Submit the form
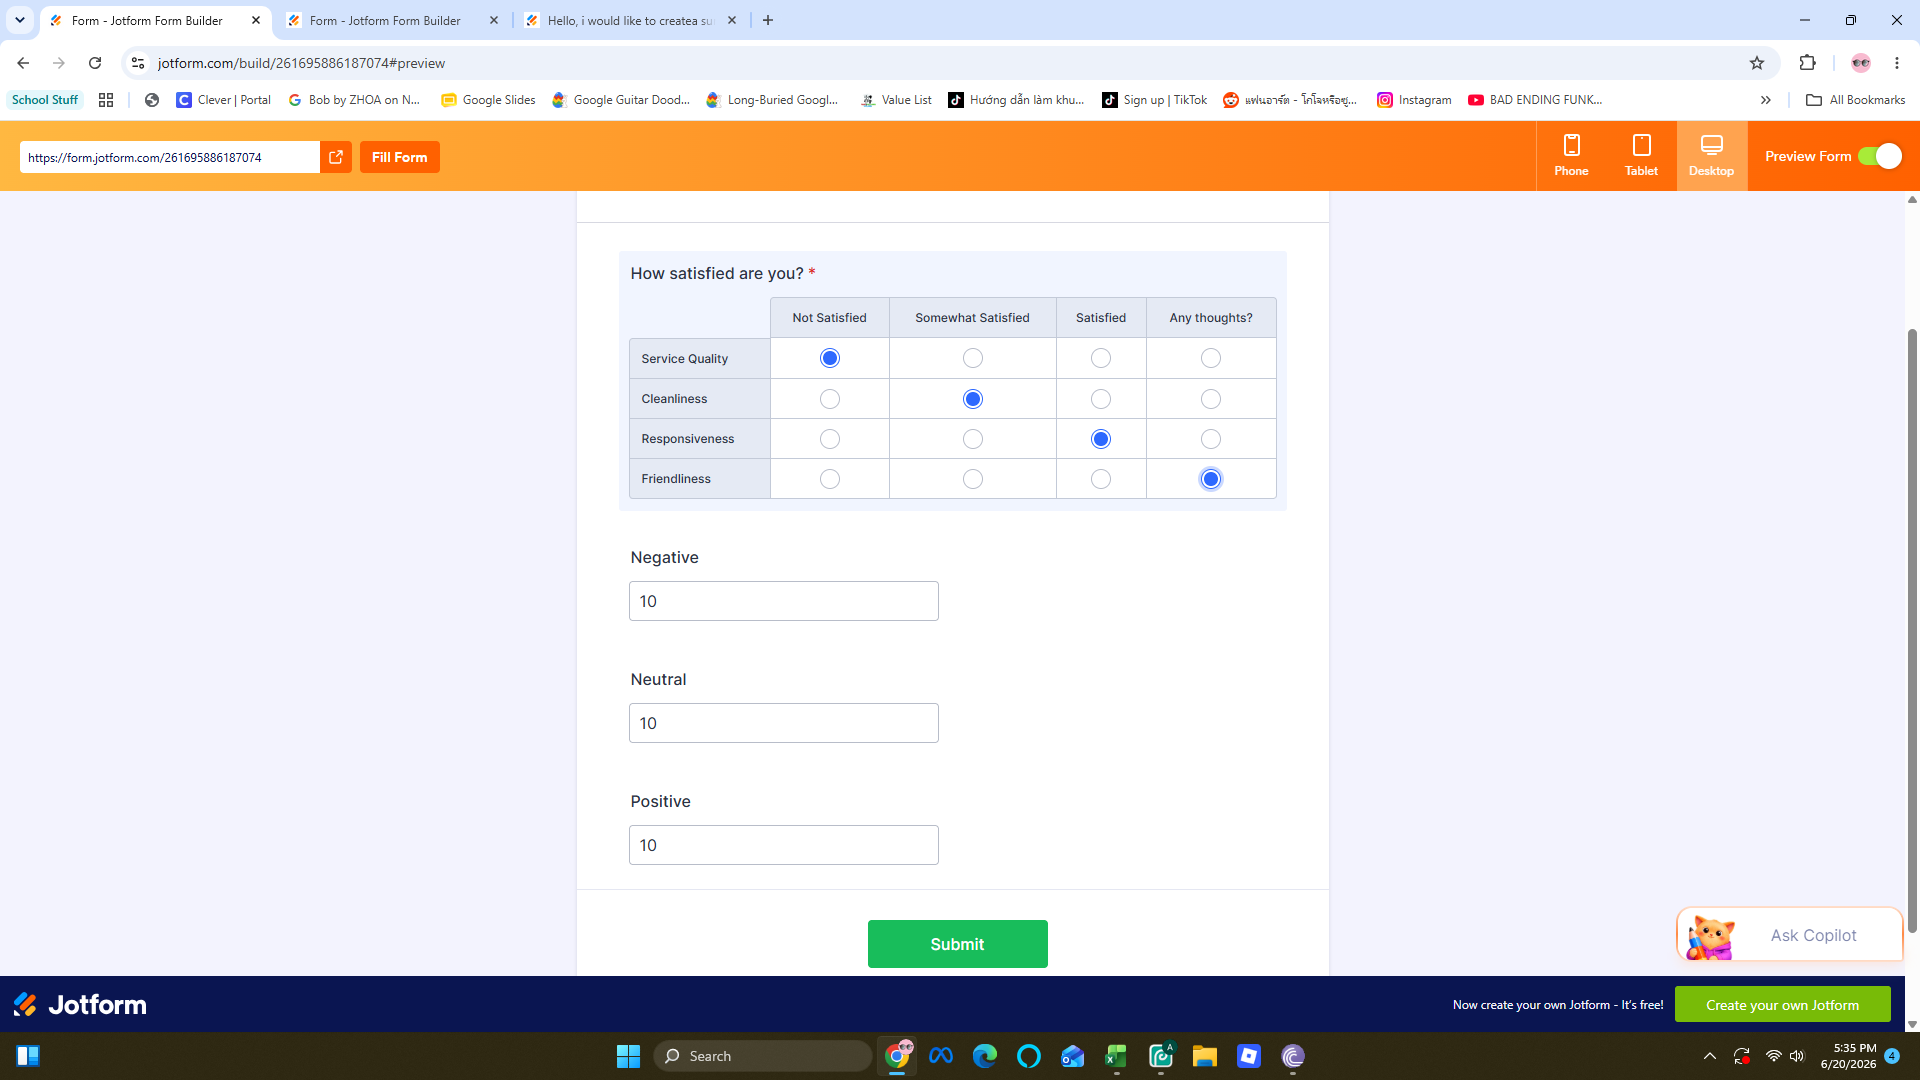This screenshot has width=1920, height=1080. pyautogui.click(x=957, y=944)
